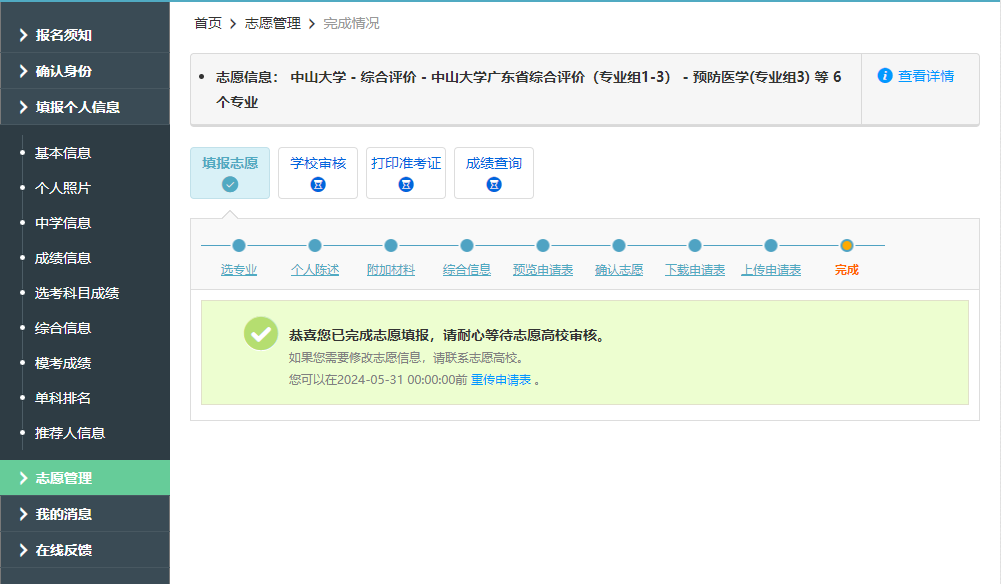Click the 恭喜您已完成志愿填报 message

pos(446,335)
